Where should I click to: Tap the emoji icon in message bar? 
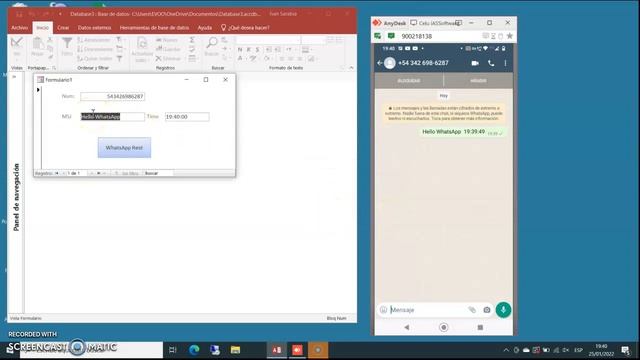pyautogui.click(x=383, y=310)
